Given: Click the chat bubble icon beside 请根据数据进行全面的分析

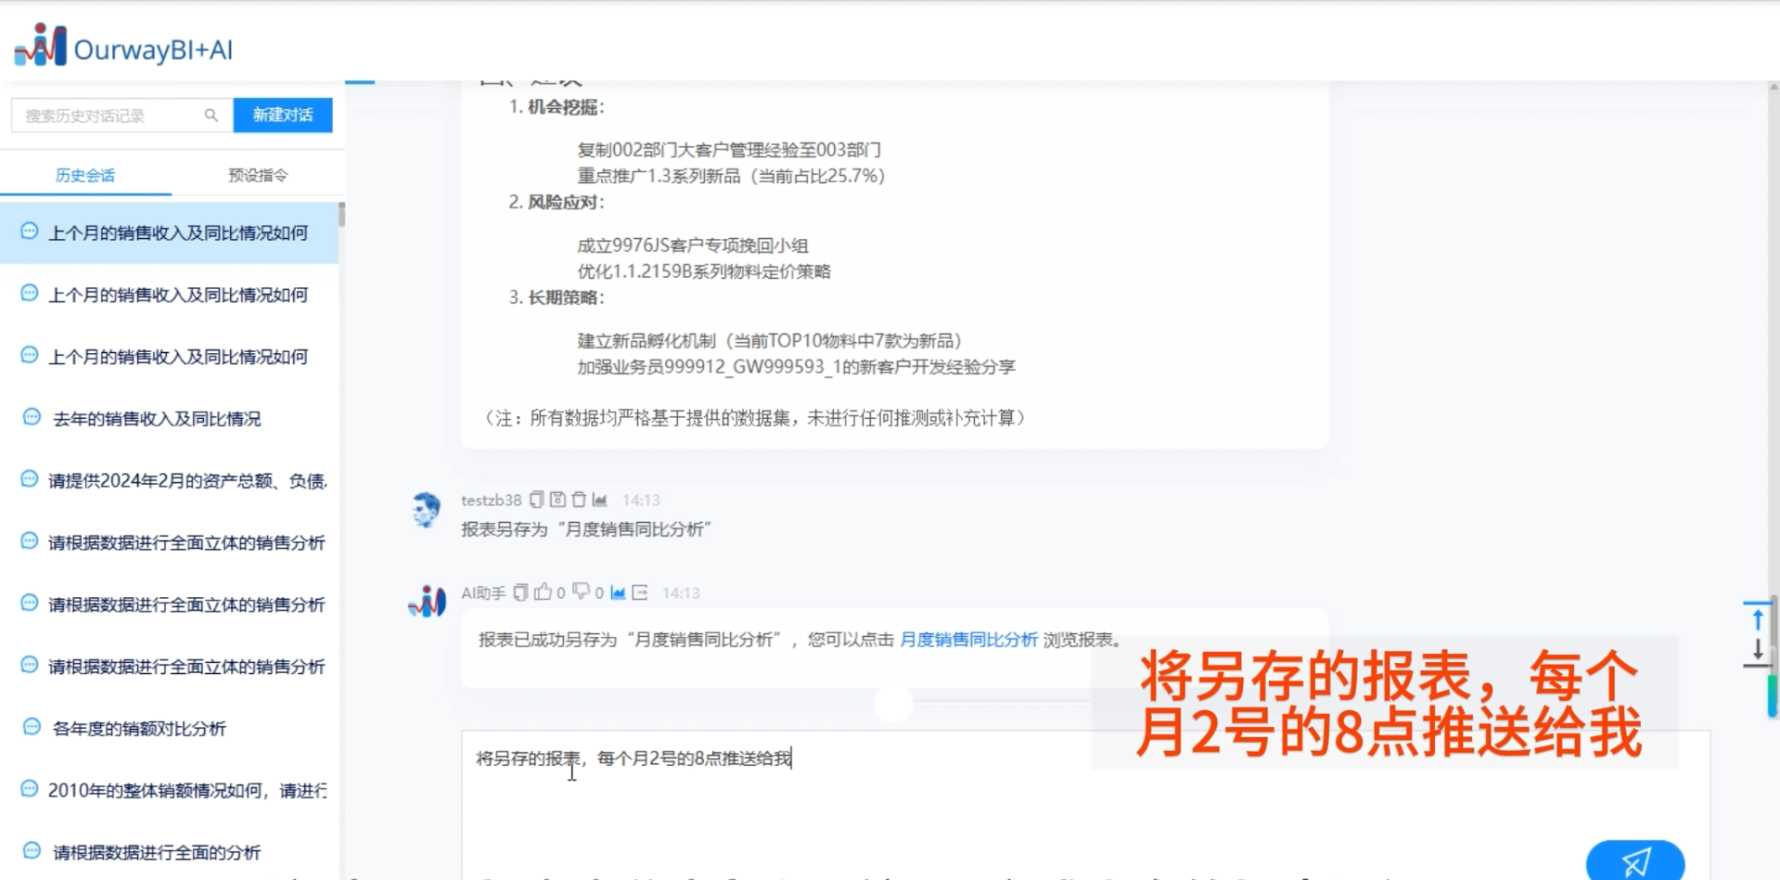Looking at the screenshot, I should pyautogui.click(x=31, y=851).
